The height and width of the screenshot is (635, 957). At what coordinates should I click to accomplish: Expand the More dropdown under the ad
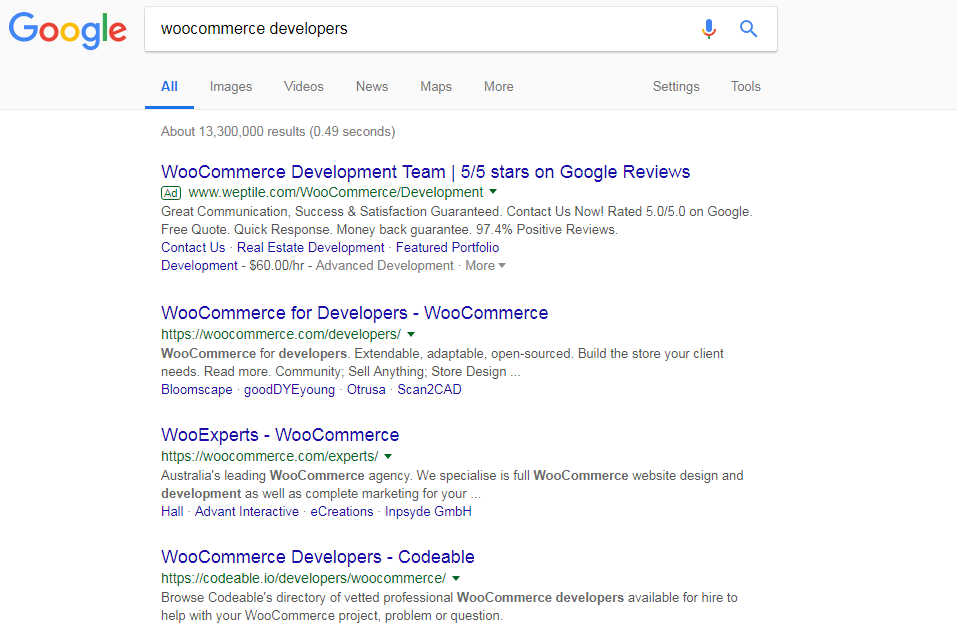[485, 266]
